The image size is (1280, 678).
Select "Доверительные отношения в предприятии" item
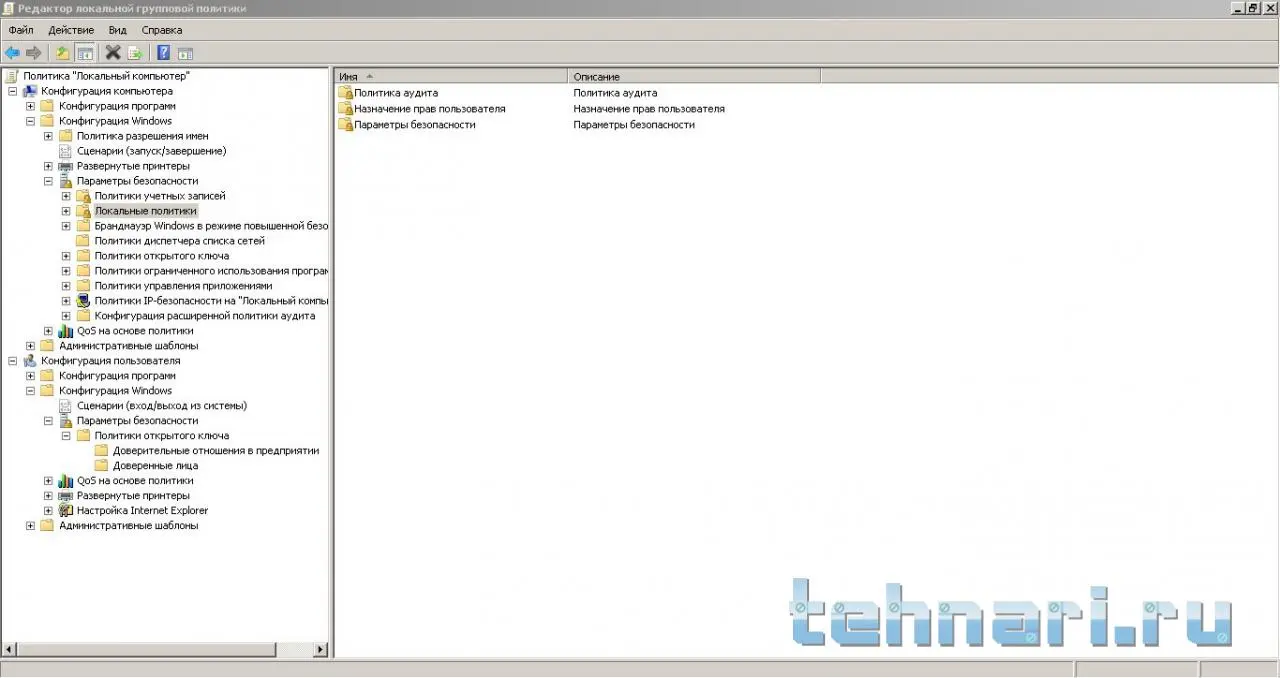216,451
